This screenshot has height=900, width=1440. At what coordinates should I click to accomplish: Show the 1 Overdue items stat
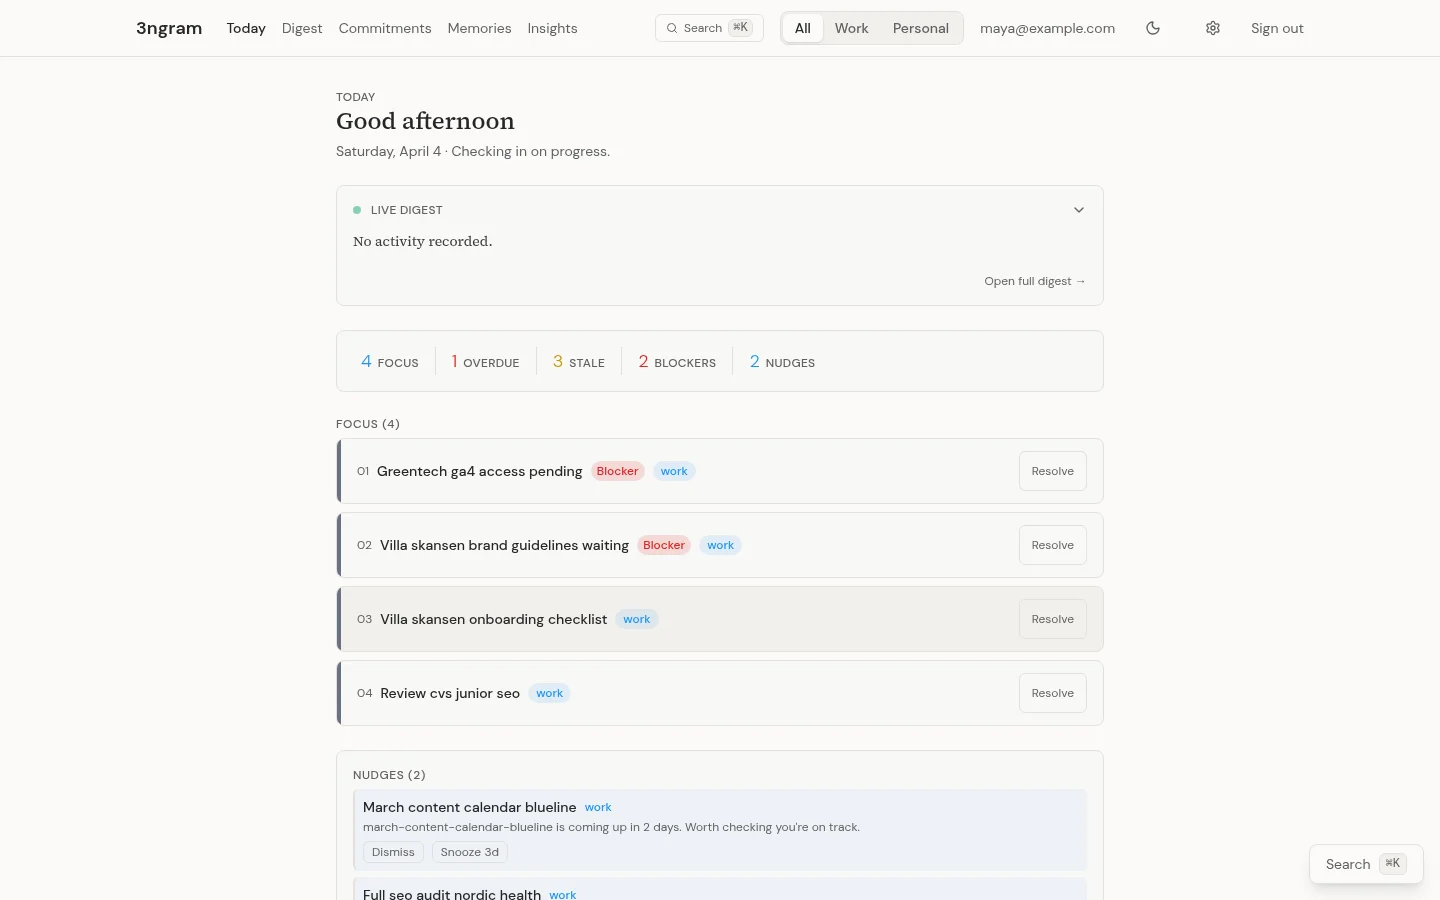(485, 362)
